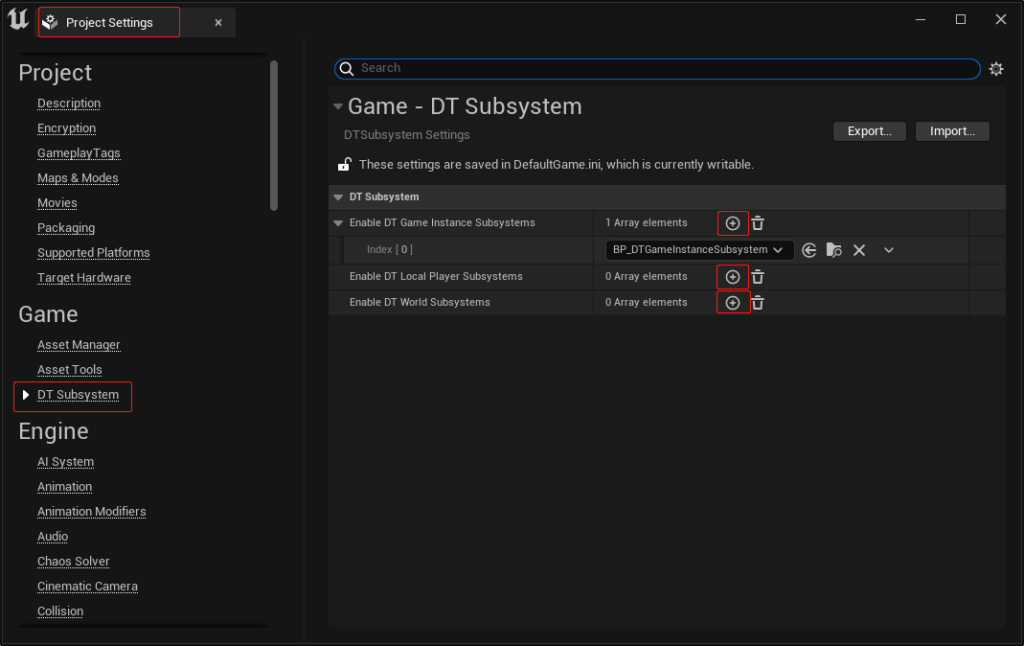Image resolution: width=1024 pixels, height=646 pixels.
Task: Browse to BP_DTGameInstanceSubsystem in Content Browser
Action: (834, 249)
